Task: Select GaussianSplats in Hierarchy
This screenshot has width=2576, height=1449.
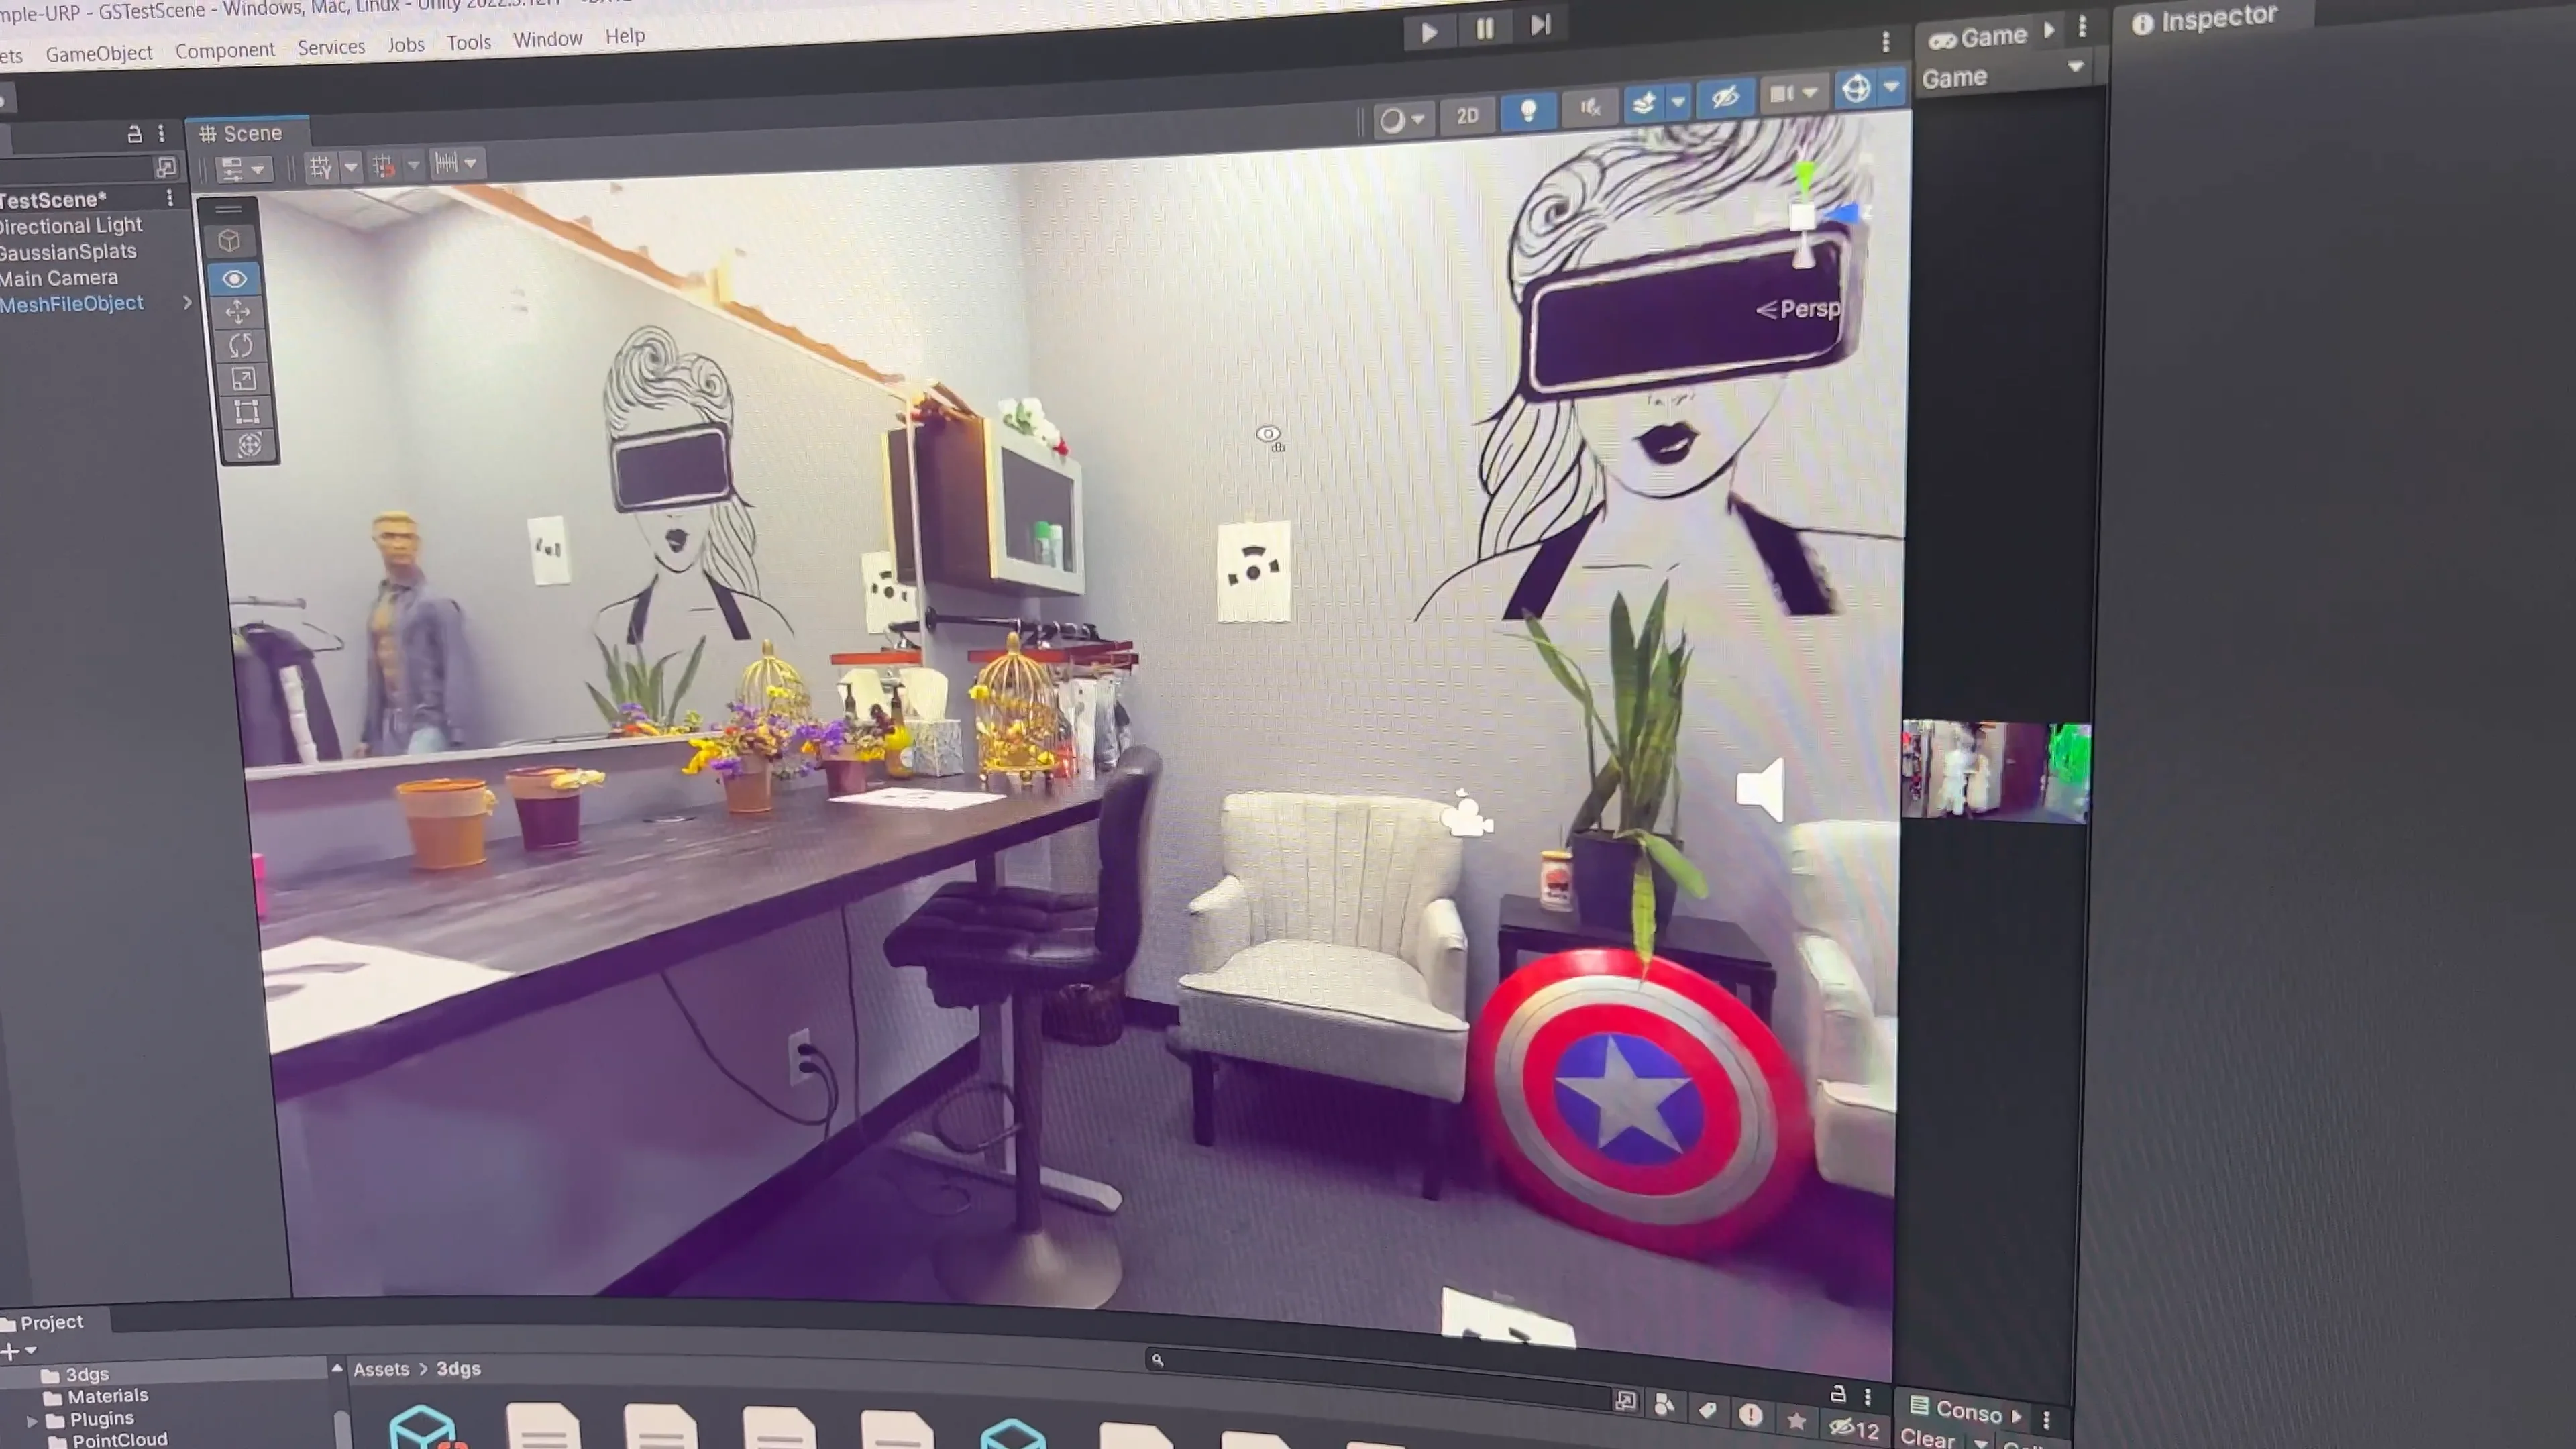Action: click(x=68, y=252)
